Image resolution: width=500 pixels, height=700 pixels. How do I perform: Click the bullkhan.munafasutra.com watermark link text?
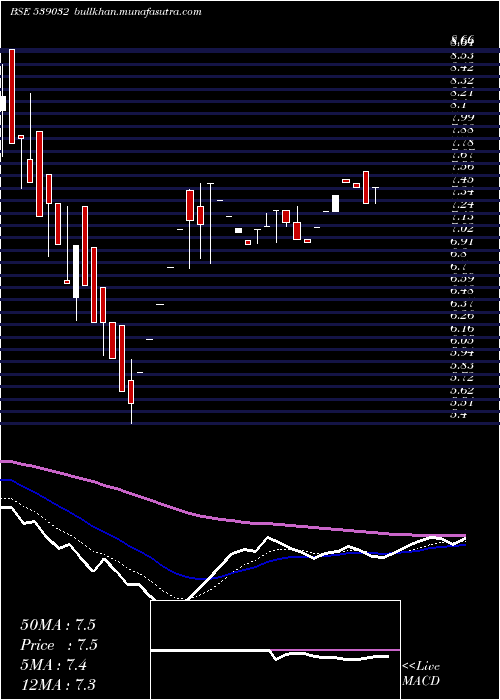click(137, 12)
